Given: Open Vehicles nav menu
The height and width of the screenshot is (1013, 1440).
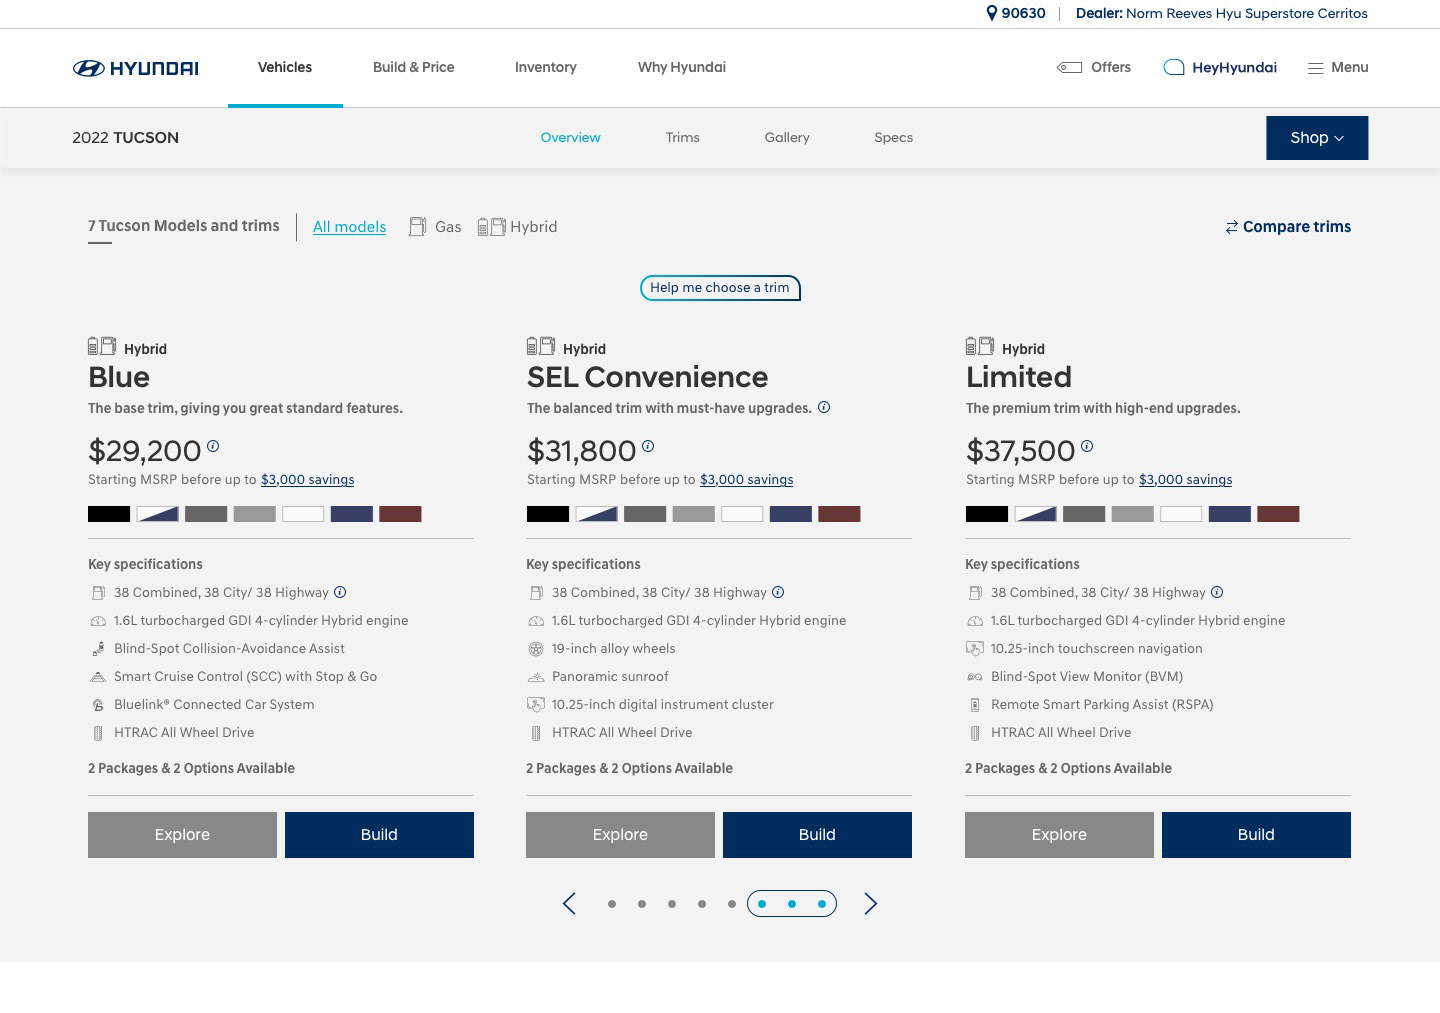Looking at the screenshot, I should 285,67.
